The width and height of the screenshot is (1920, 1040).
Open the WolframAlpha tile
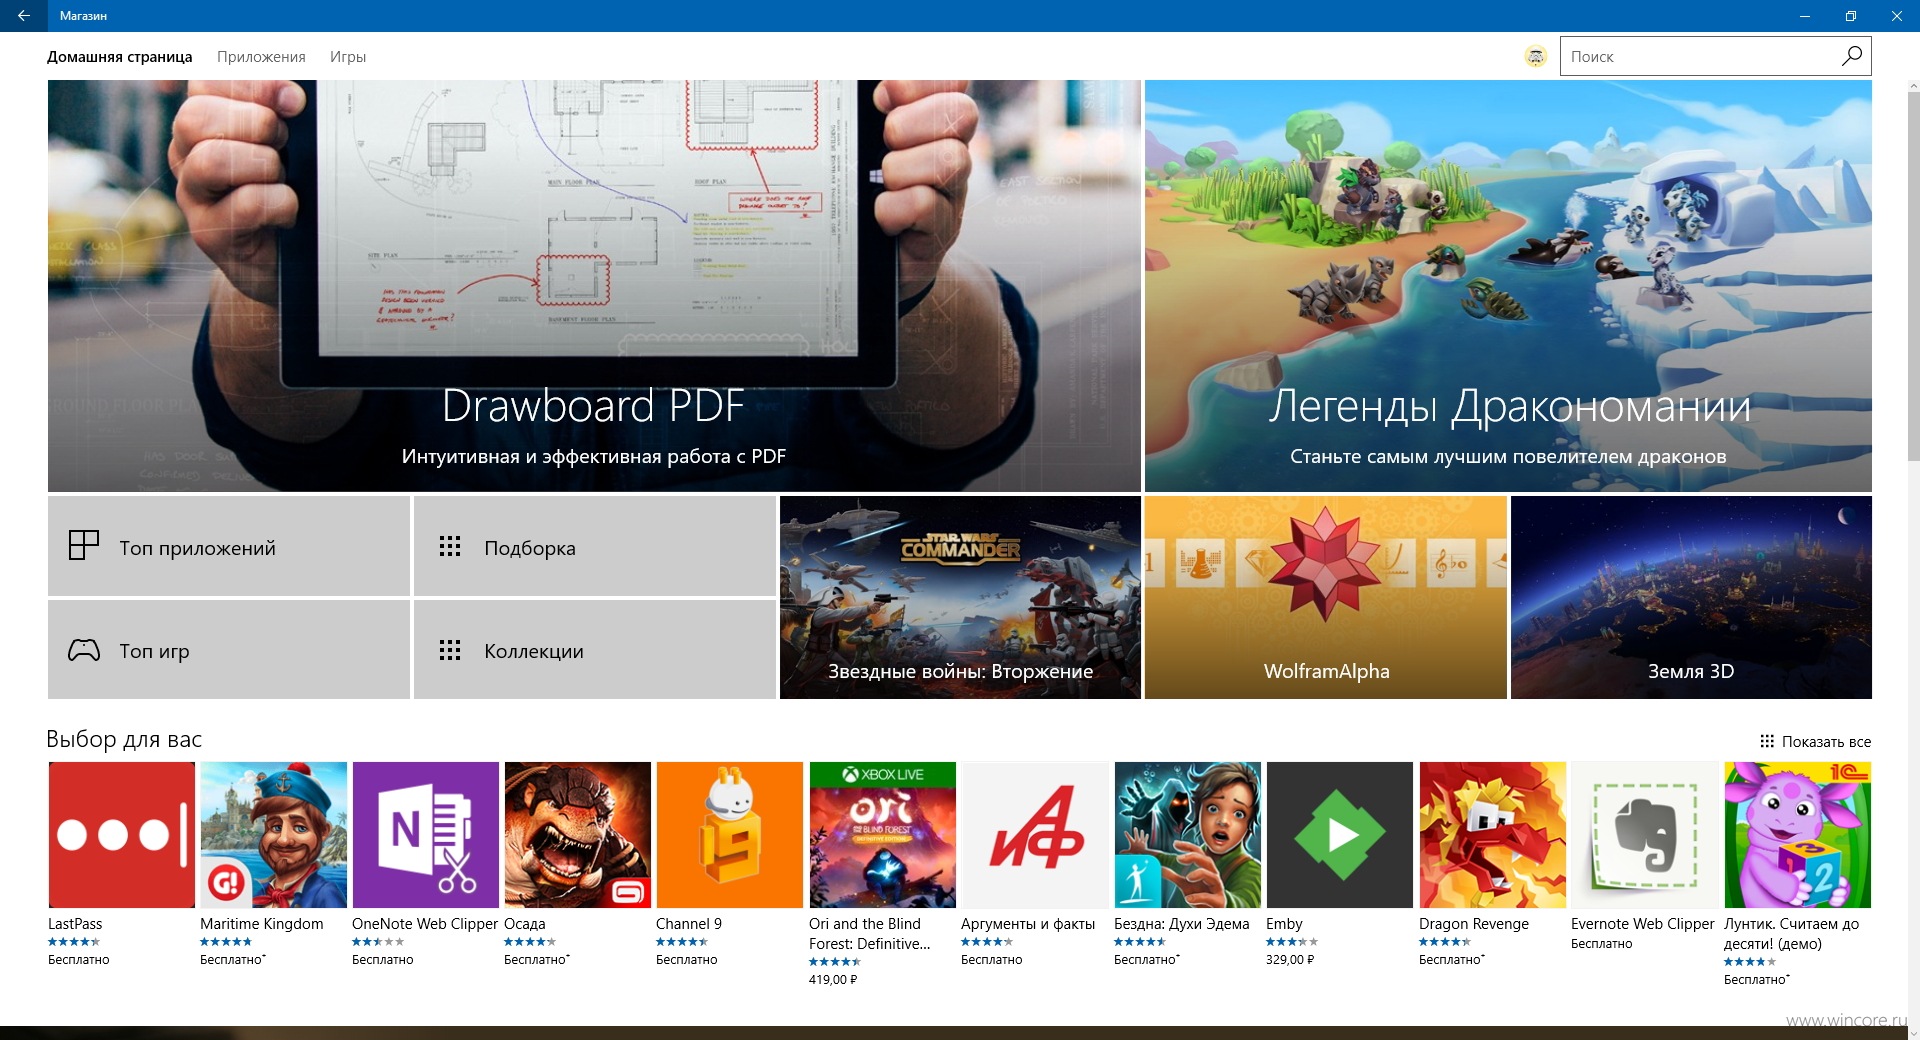[1326, 597]
